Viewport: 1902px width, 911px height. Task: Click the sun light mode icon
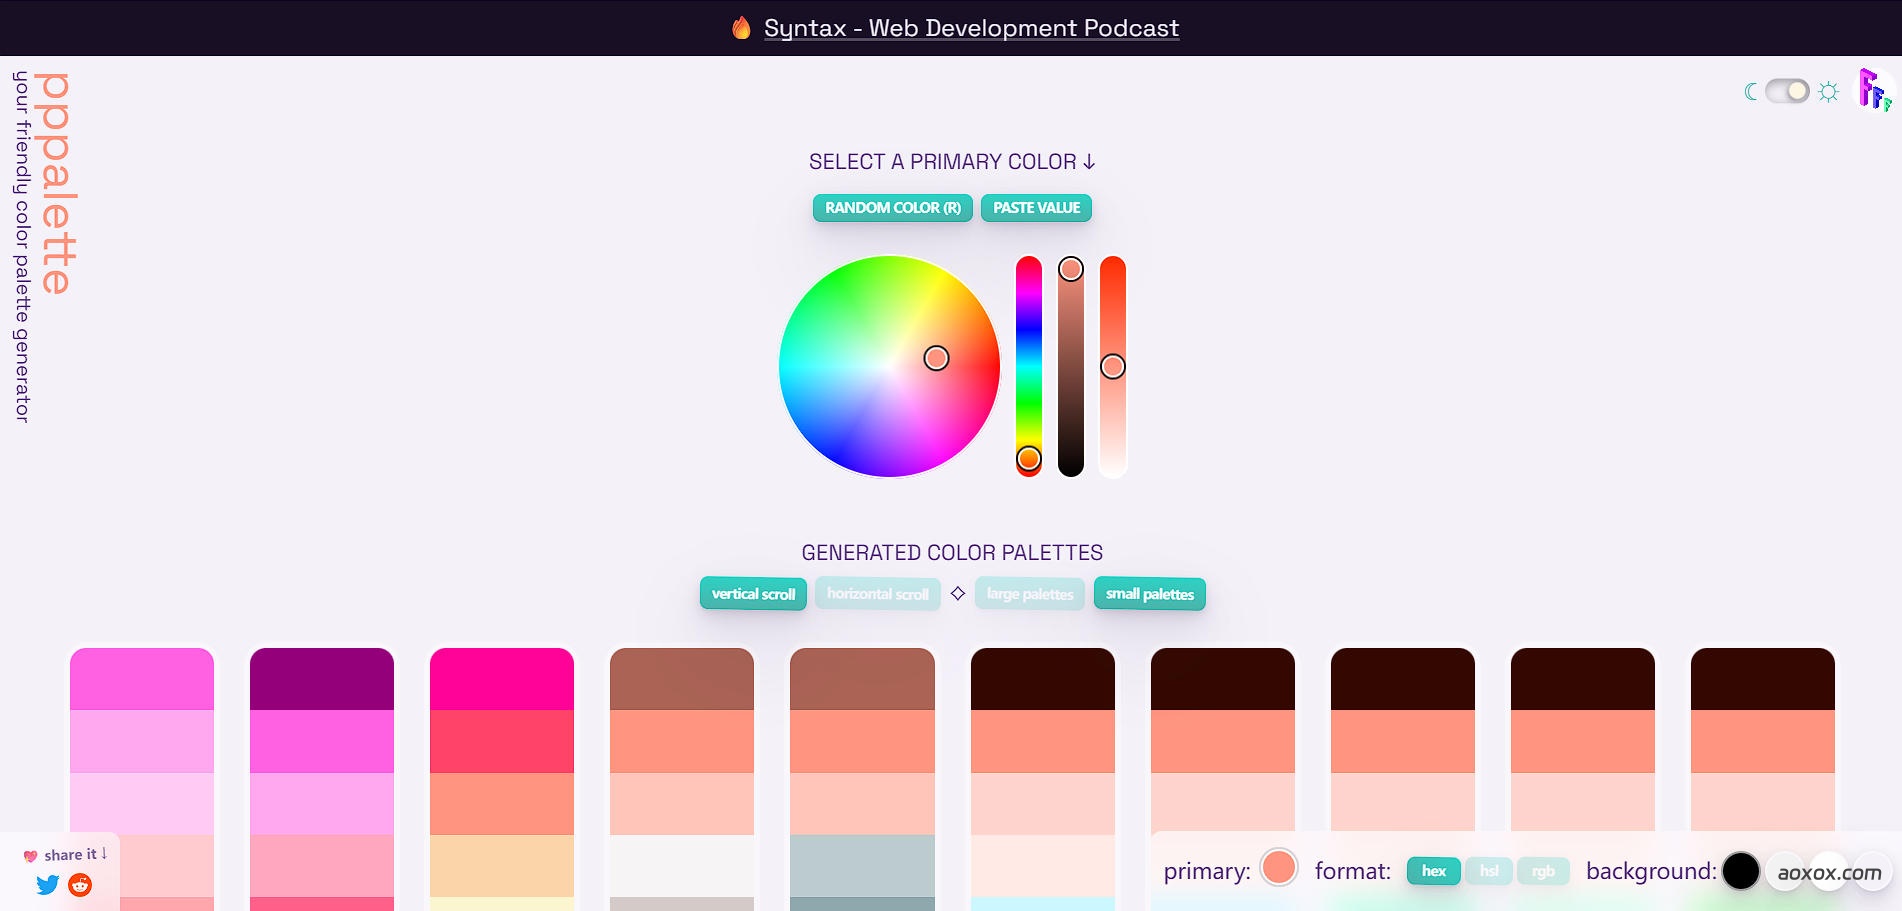coord(1829,92)
